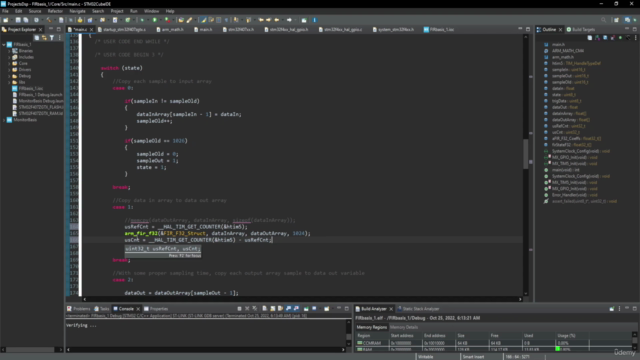Click the Project Explorer filter funnel icon

(x=52, y=38)
